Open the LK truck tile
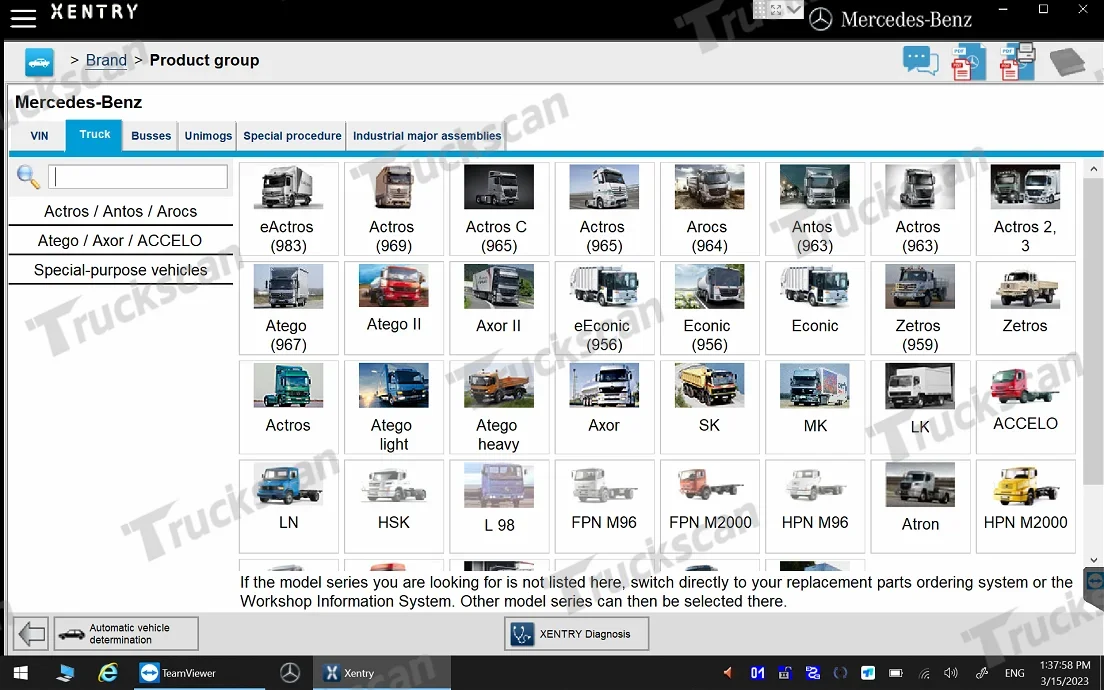Screen dimensions: 1104x690 tap(920, 407)
